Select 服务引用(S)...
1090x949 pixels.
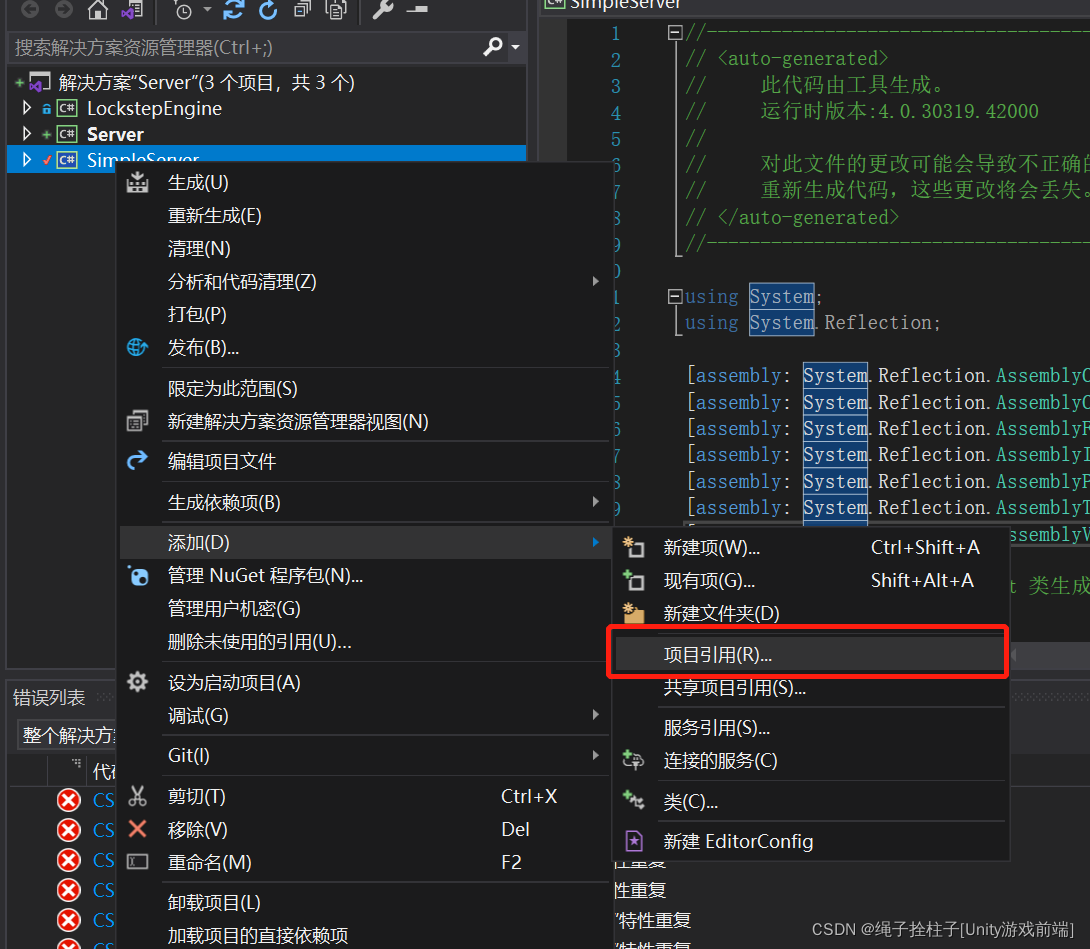coord(716,727)
